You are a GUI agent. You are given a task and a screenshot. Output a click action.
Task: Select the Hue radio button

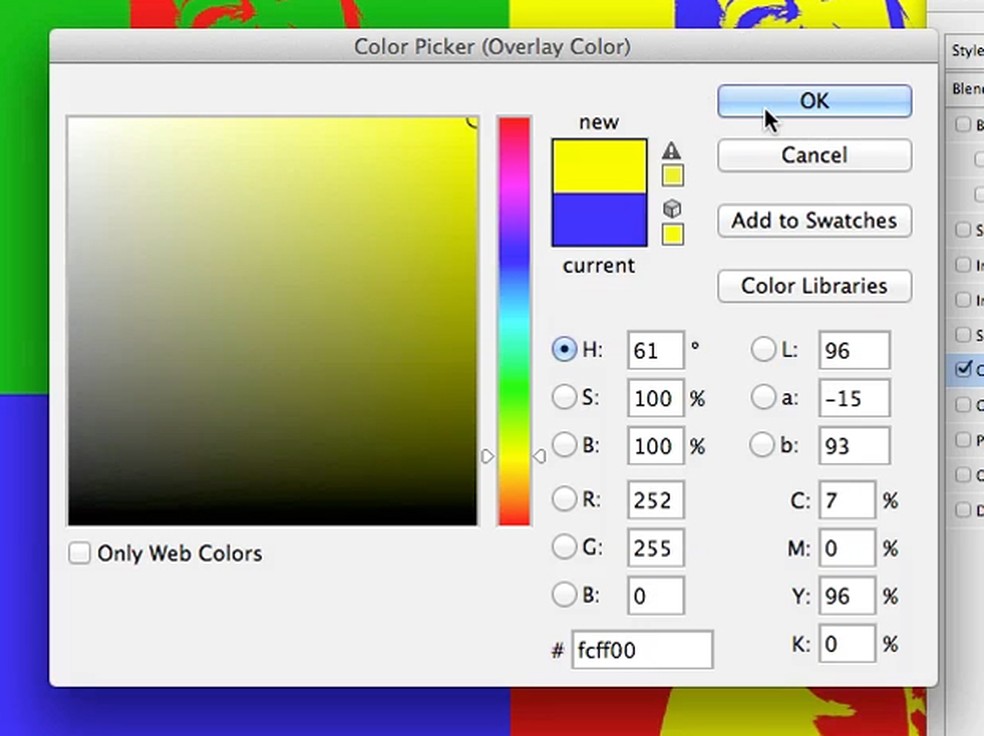click(x=562, y=350)
